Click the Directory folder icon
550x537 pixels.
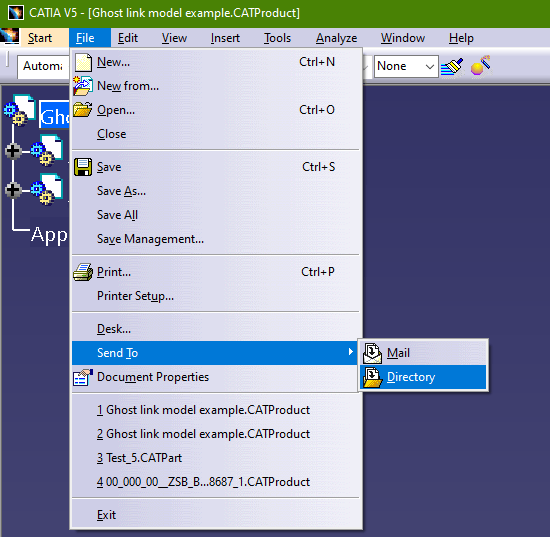pyautogui.click(x=373, y=377)
